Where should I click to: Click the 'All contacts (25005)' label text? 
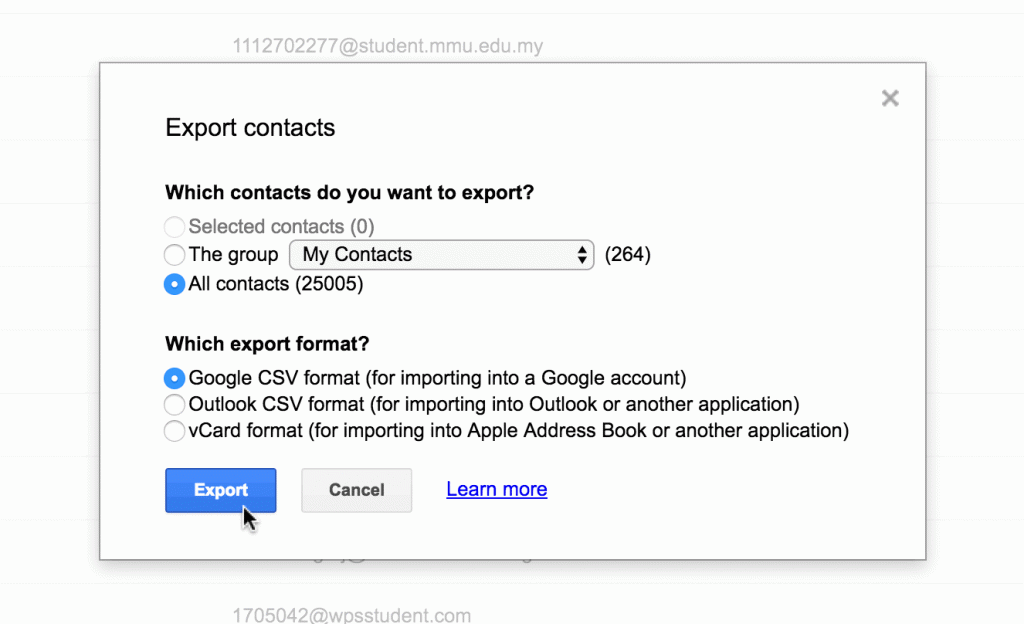pos(276,284)
